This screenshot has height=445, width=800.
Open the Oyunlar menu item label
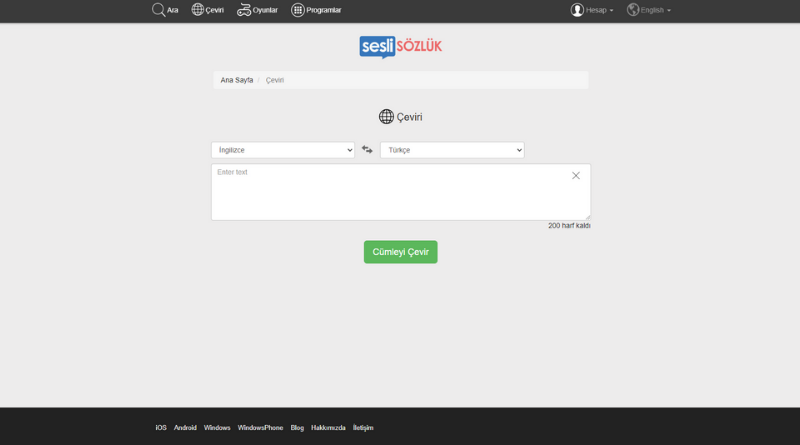[x=265, y=10]
